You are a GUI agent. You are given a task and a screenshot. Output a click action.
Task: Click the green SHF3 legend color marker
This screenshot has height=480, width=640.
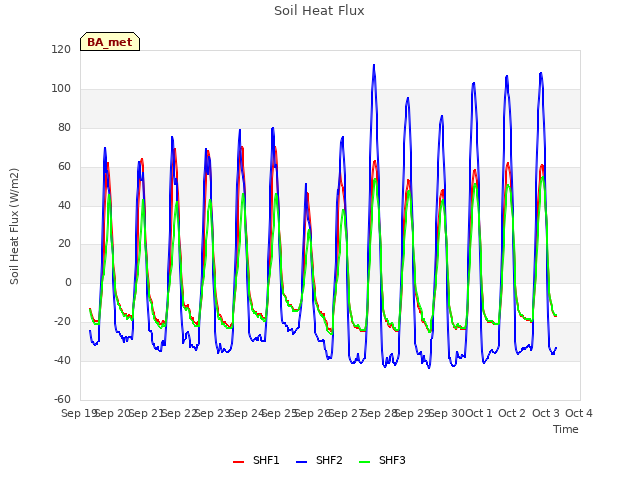click(364, 462)
